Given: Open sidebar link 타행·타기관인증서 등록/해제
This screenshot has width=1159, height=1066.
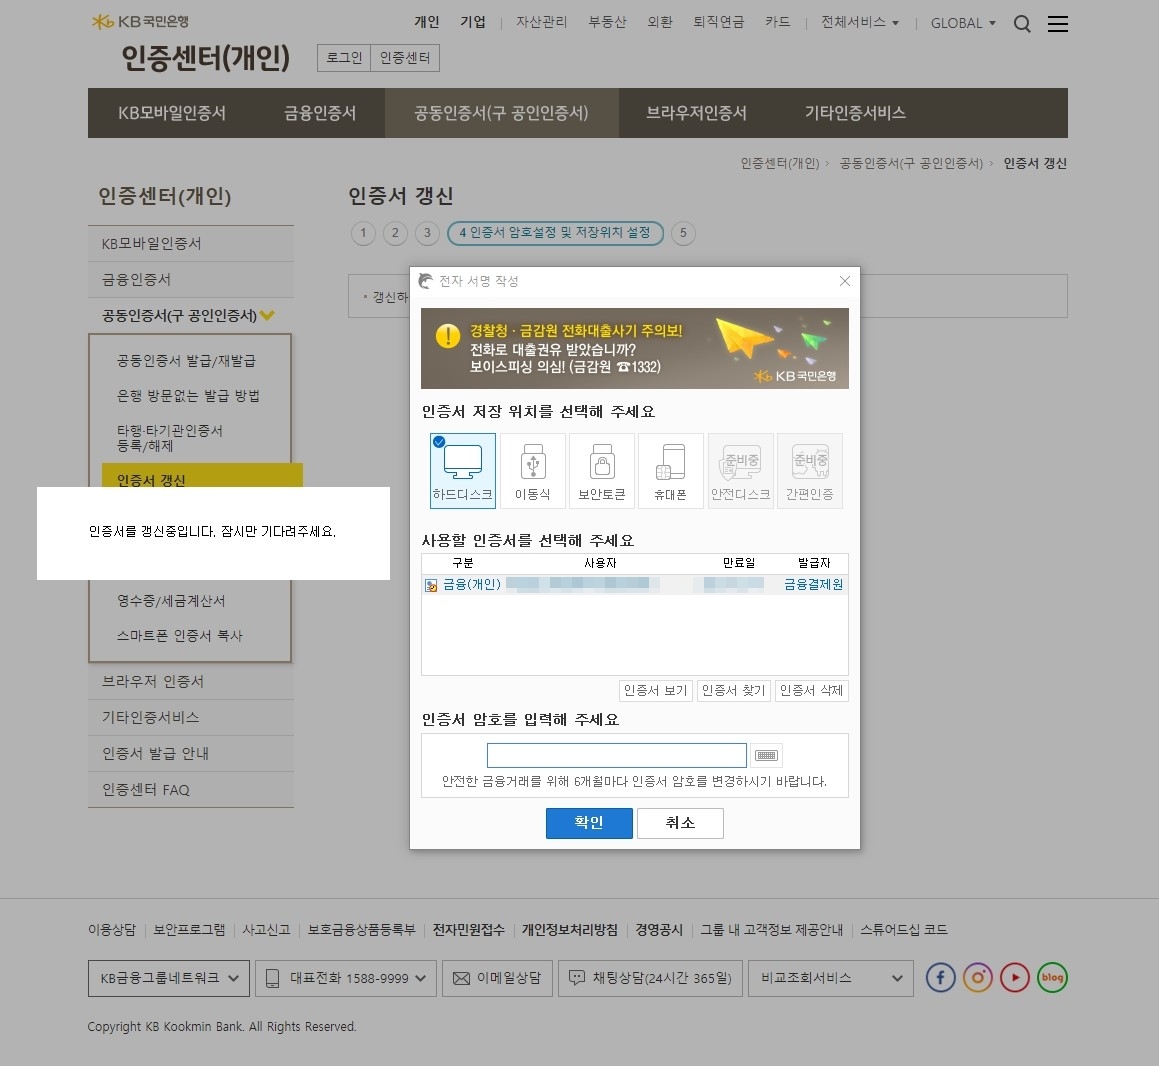Looking at the screenshot, I should 170,438.
